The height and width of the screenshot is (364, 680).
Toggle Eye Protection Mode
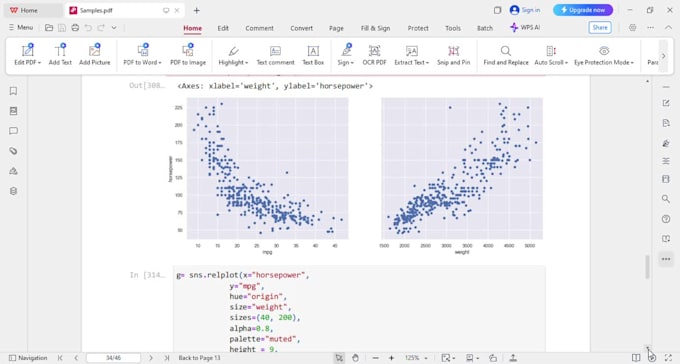point(604,55)
